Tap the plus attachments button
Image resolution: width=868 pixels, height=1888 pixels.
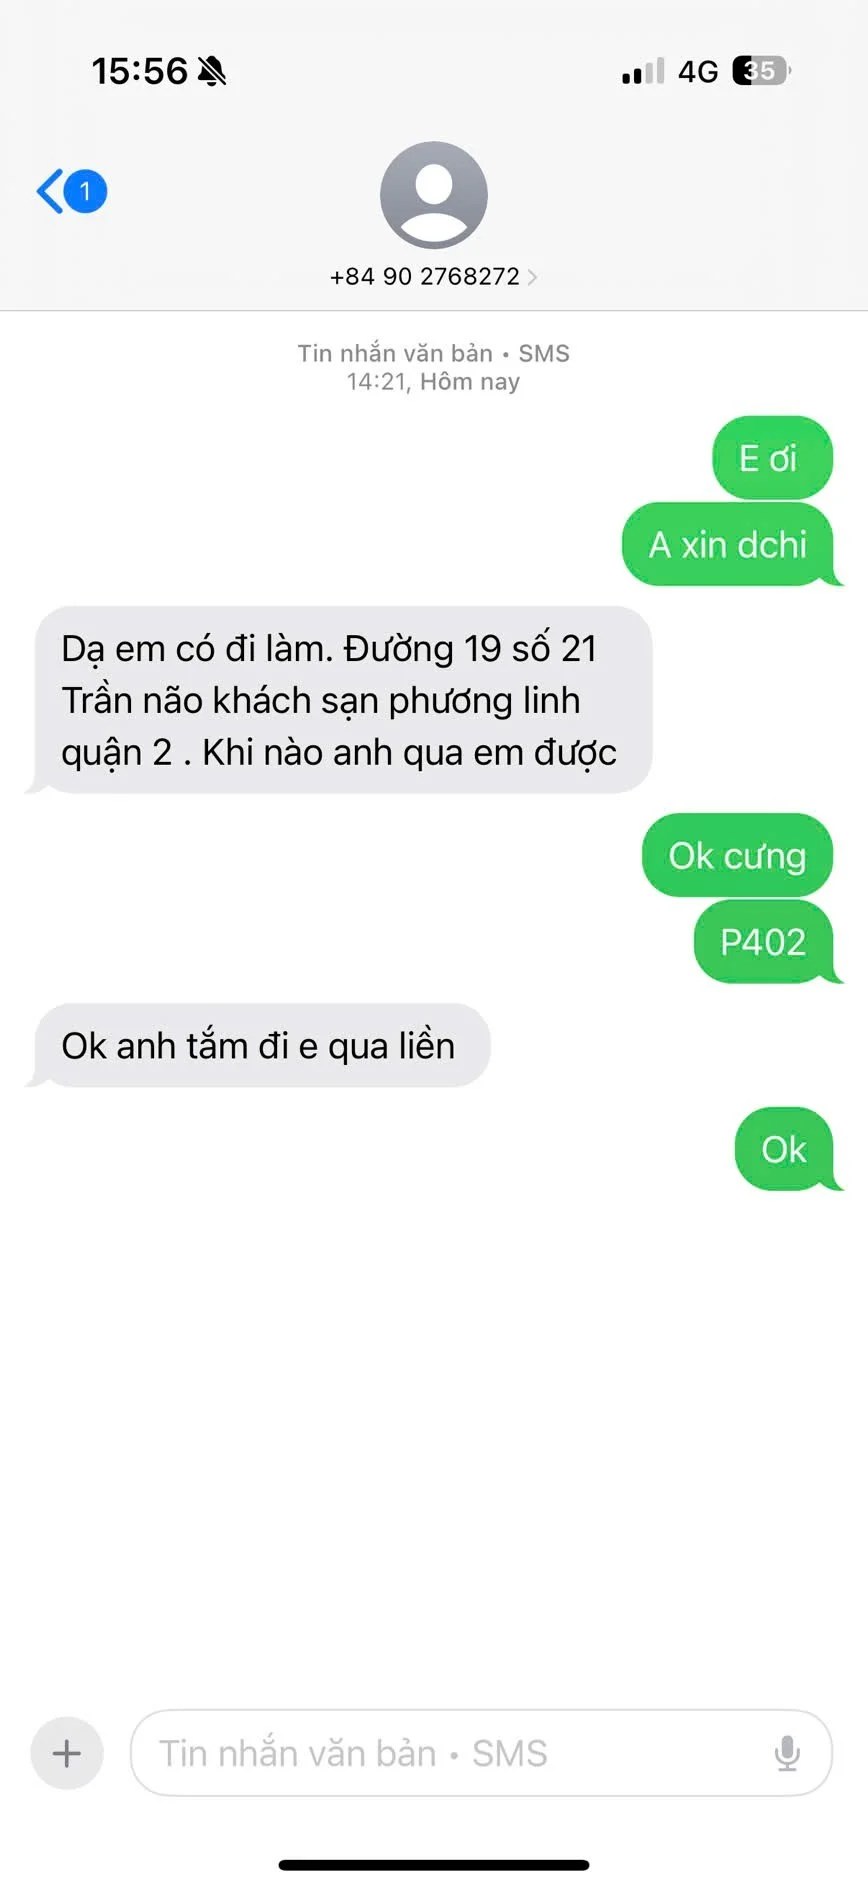pyautogui.click(x=67, y=1753)
